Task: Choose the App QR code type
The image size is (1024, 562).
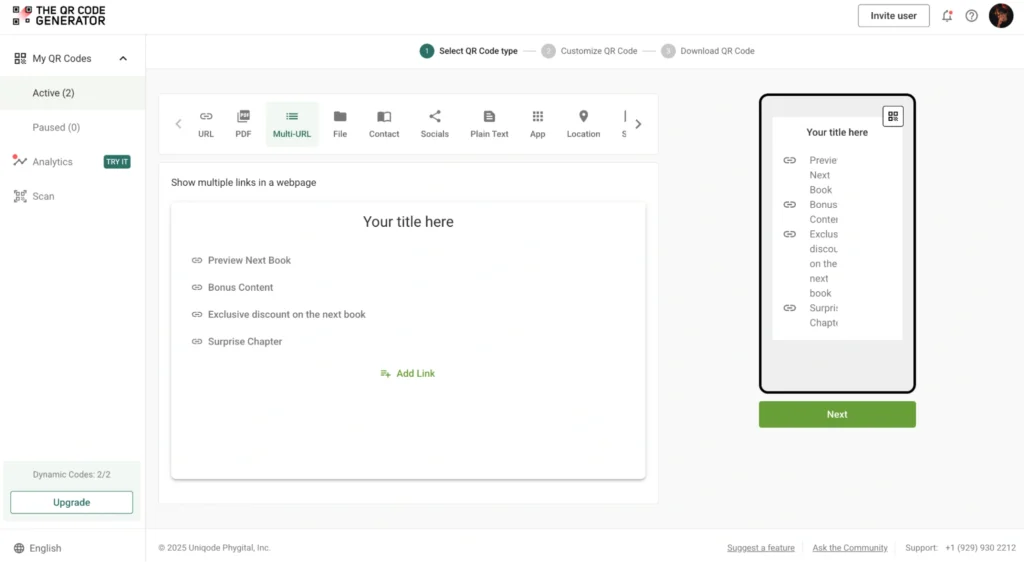Action: [x=538, y=124]
